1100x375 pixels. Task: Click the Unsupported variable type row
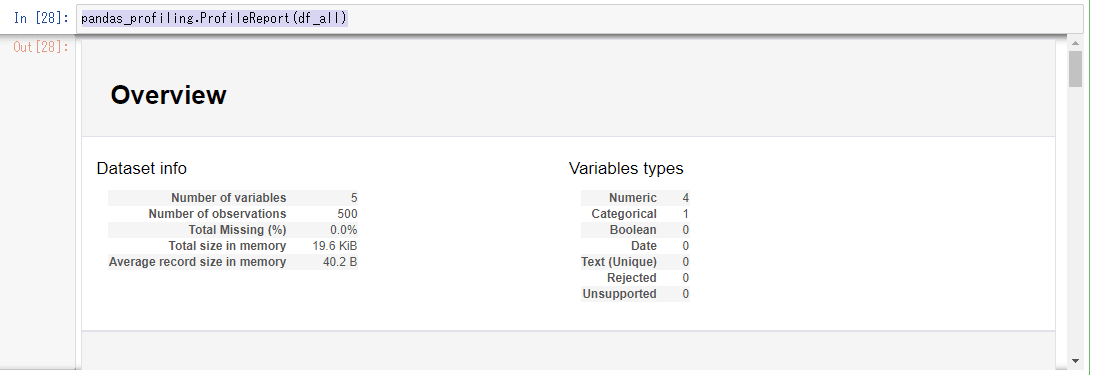pos(636,294)
